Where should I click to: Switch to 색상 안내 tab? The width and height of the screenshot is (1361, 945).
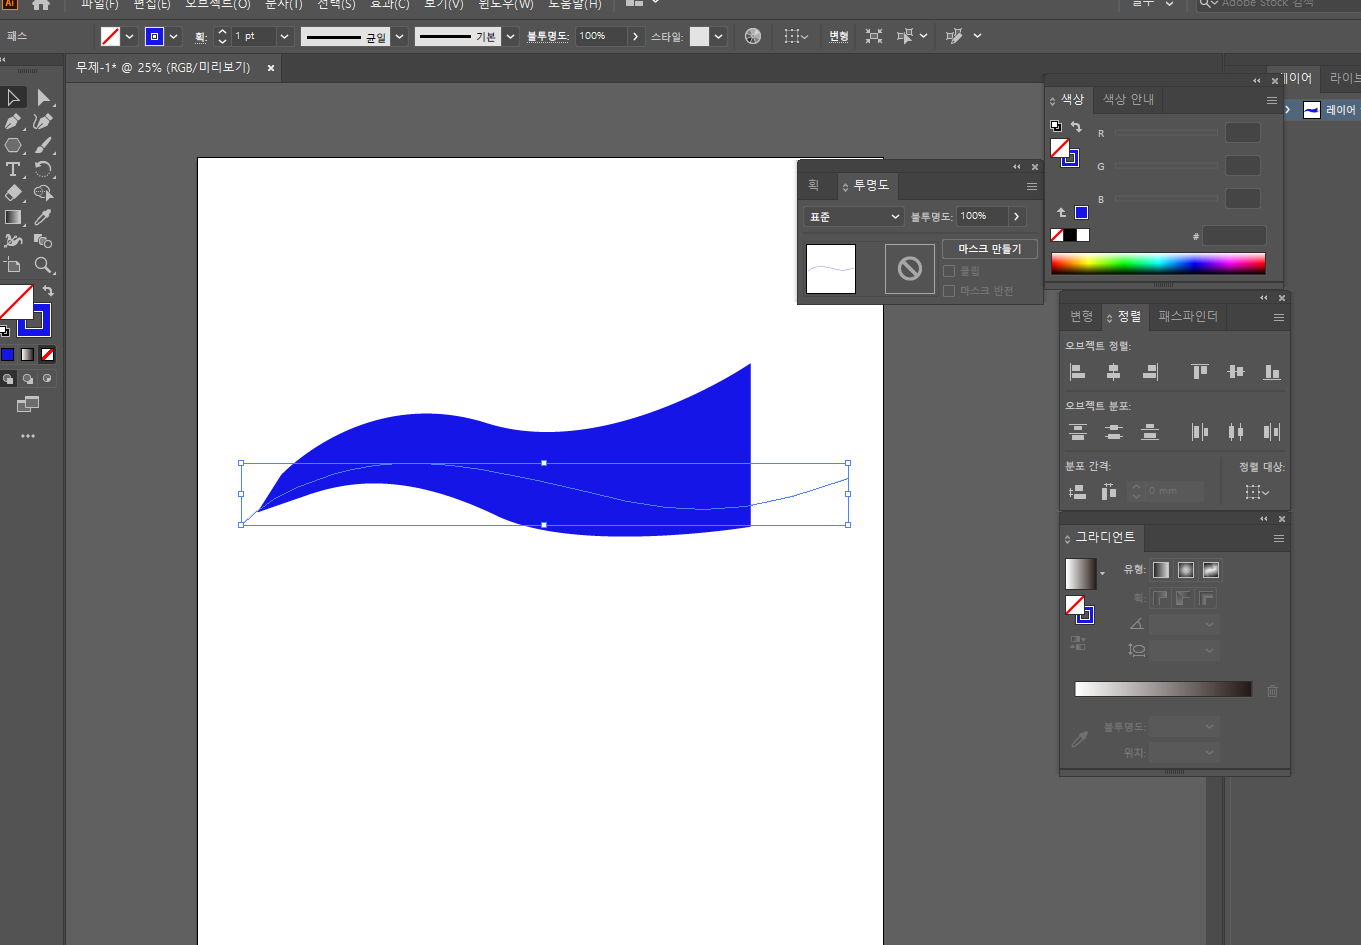click(1128, 99)
